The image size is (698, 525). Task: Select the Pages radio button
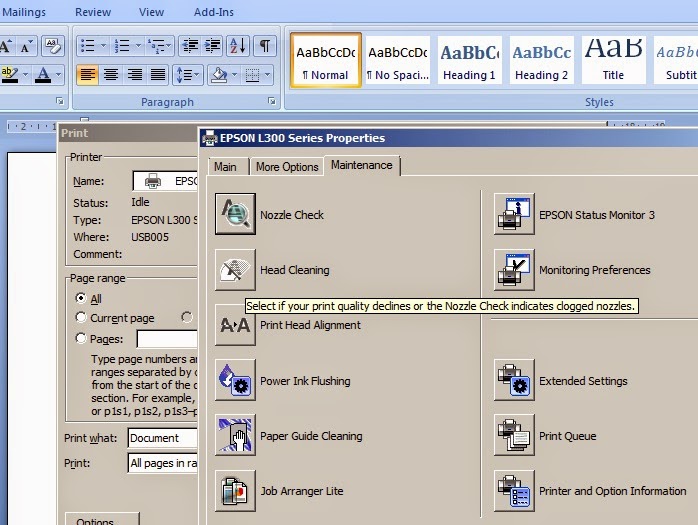point(81,338)
